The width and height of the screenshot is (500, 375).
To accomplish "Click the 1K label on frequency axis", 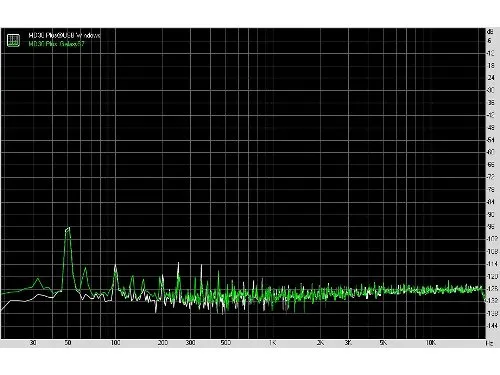I will 273,343.
